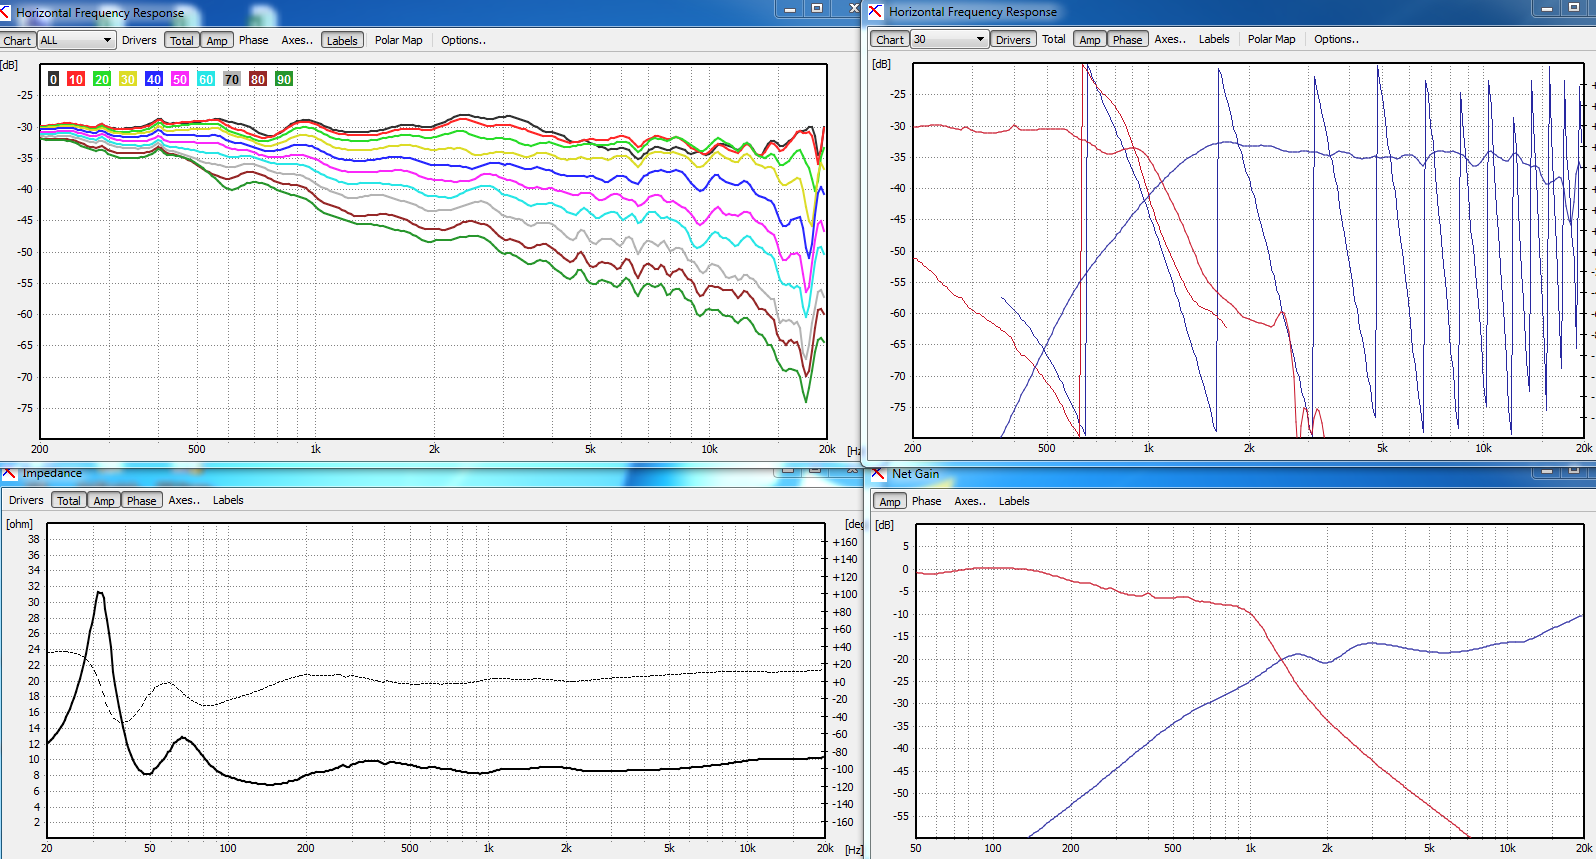Screen dimensions: 1596x859
Task: Click the red 10 degree legend swatch
Action: click(76, 79)
